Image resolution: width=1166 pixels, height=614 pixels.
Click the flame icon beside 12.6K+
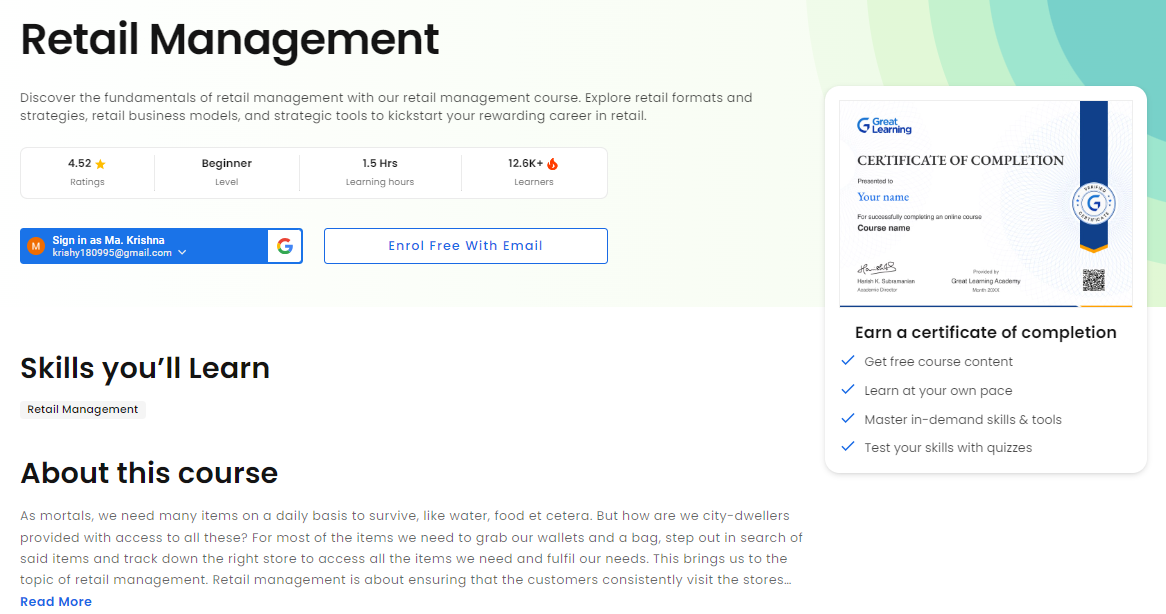[x=553, y=164]
